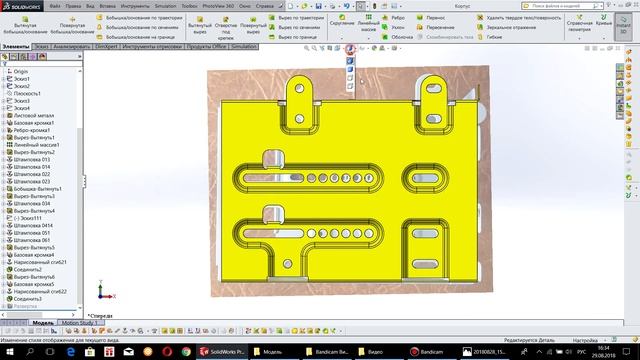Choose the Перенос wrap tool
This screenshot has height=360, width=640.
(431, 18)
